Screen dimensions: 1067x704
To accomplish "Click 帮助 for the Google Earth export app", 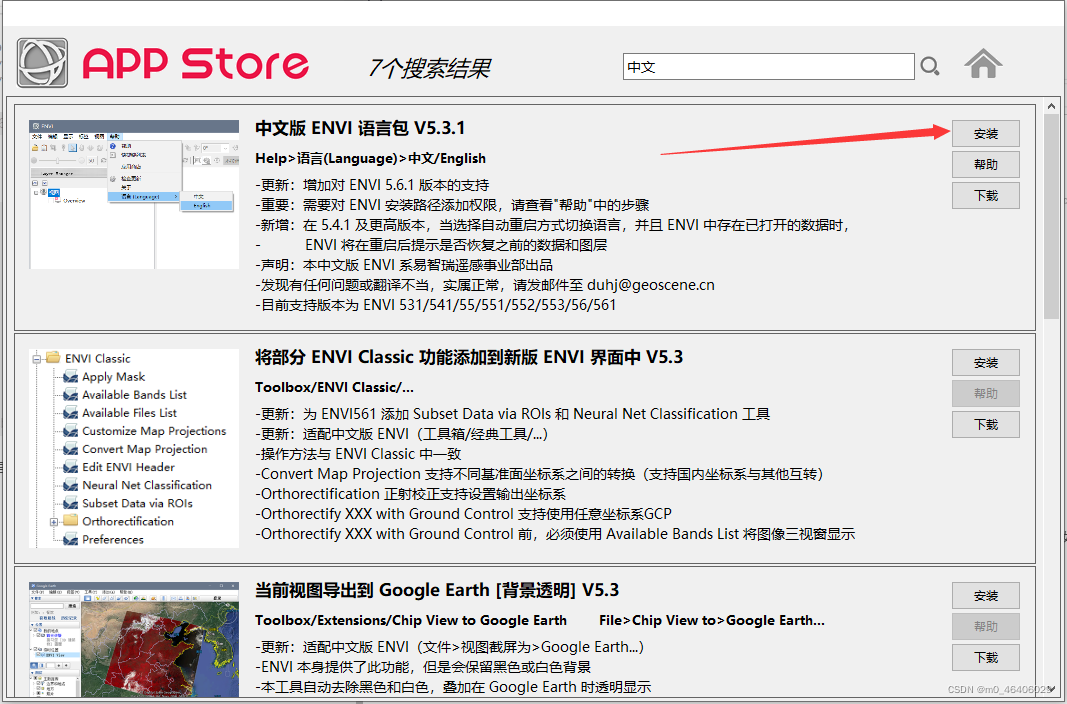I will 985,626.
